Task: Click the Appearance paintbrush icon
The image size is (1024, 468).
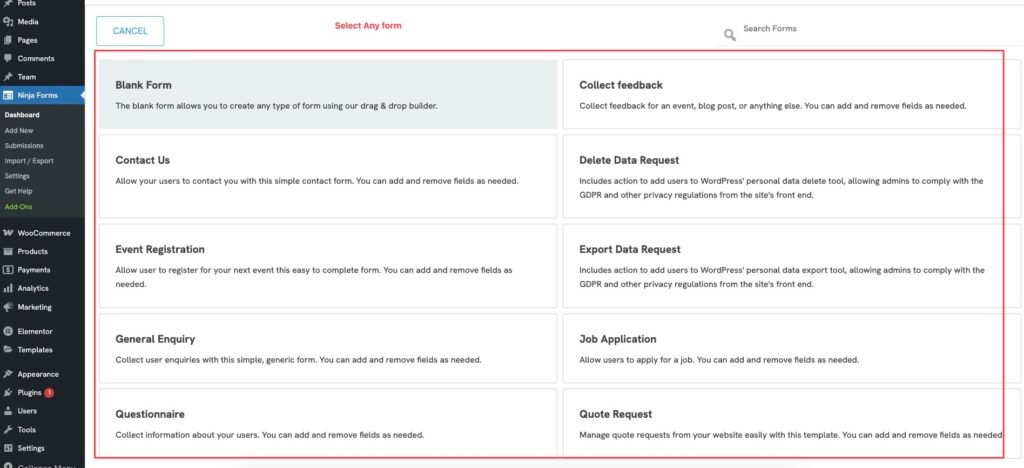Action: pos(8,374)
